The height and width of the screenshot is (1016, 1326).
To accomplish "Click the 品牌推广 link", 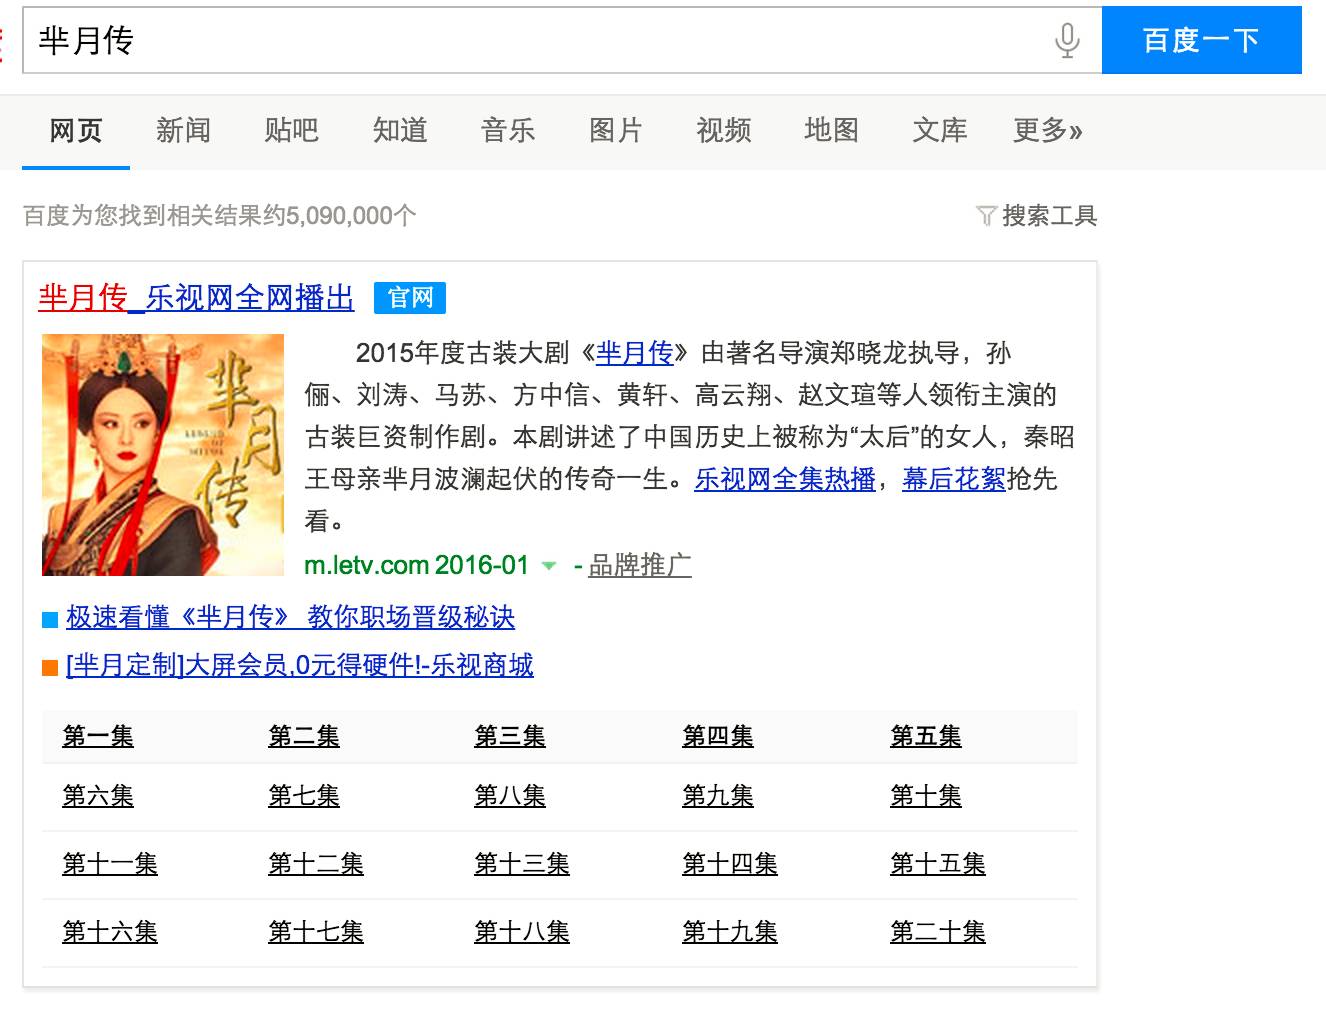I will click(x=640, y=565).
